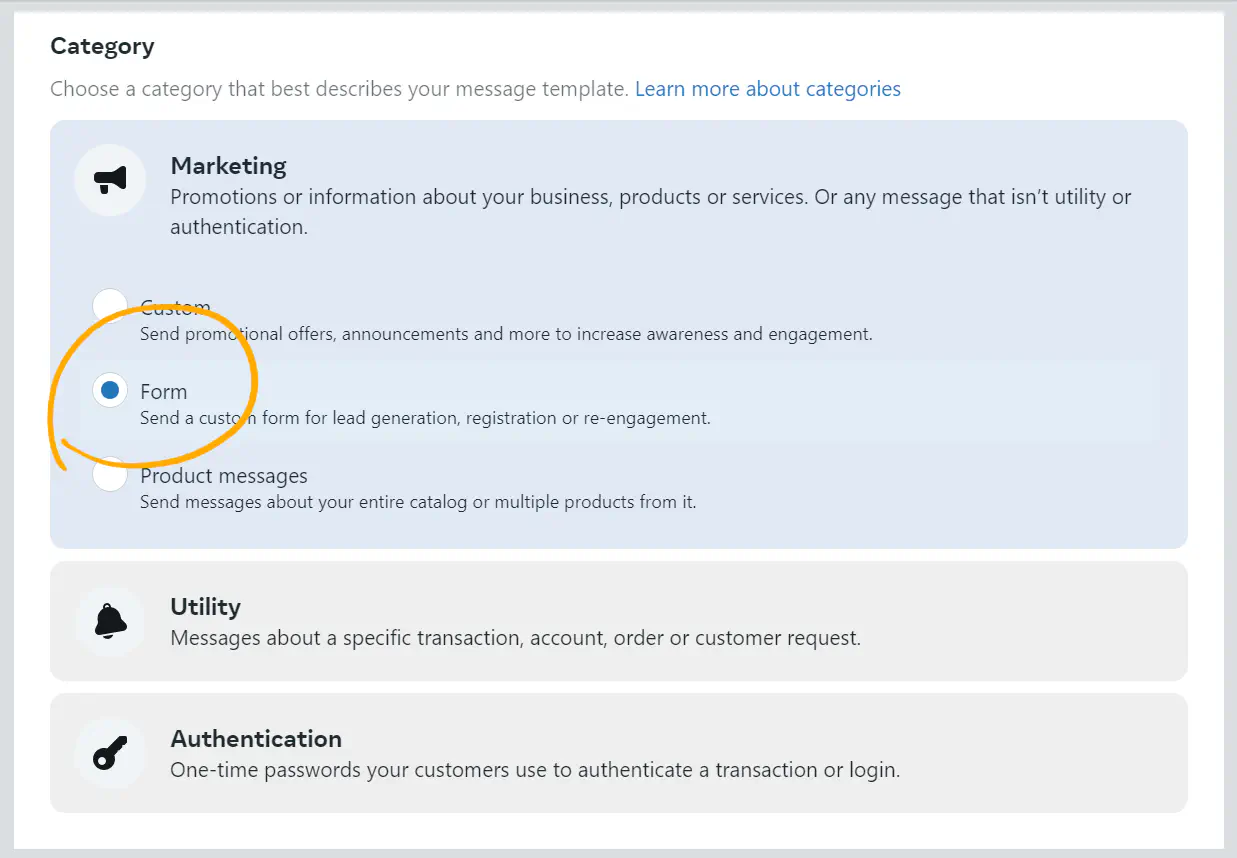Click the Utility description about transactions and orders
The width and height of the screenshot is (1237, 858).
[515, 638]
